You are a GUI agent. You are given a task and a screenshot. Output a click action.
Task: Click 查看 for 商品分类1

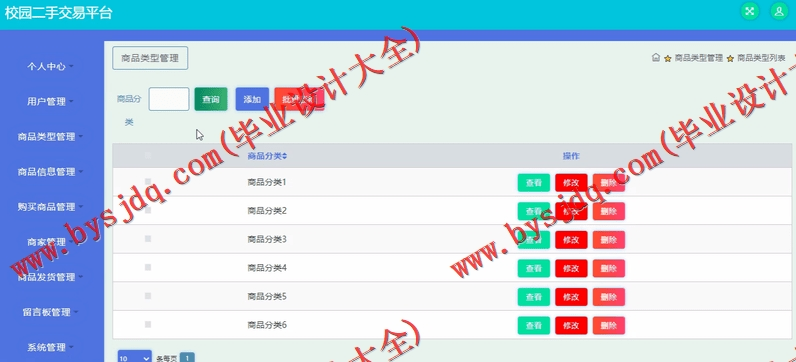(x=534, y=183)
